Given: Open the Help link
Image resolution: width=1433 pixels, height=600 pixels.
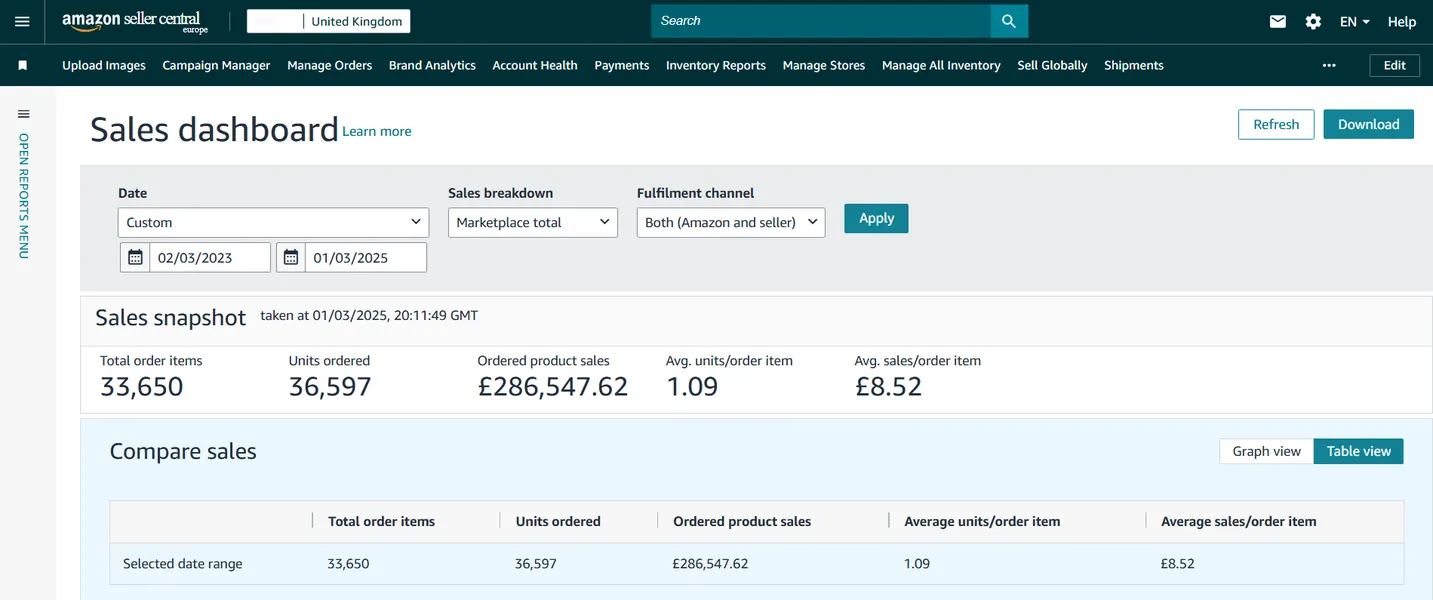Looking at the screenshot, I should (1402, 21).
